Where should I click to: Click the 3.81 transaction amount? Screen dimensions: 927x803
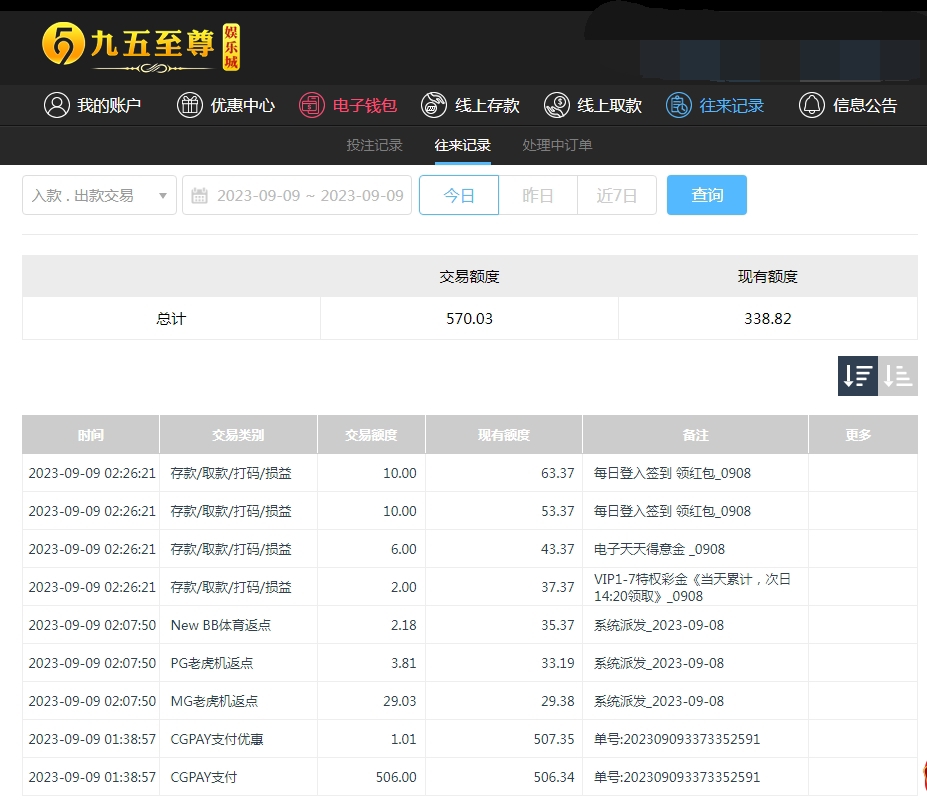[404, 663]
